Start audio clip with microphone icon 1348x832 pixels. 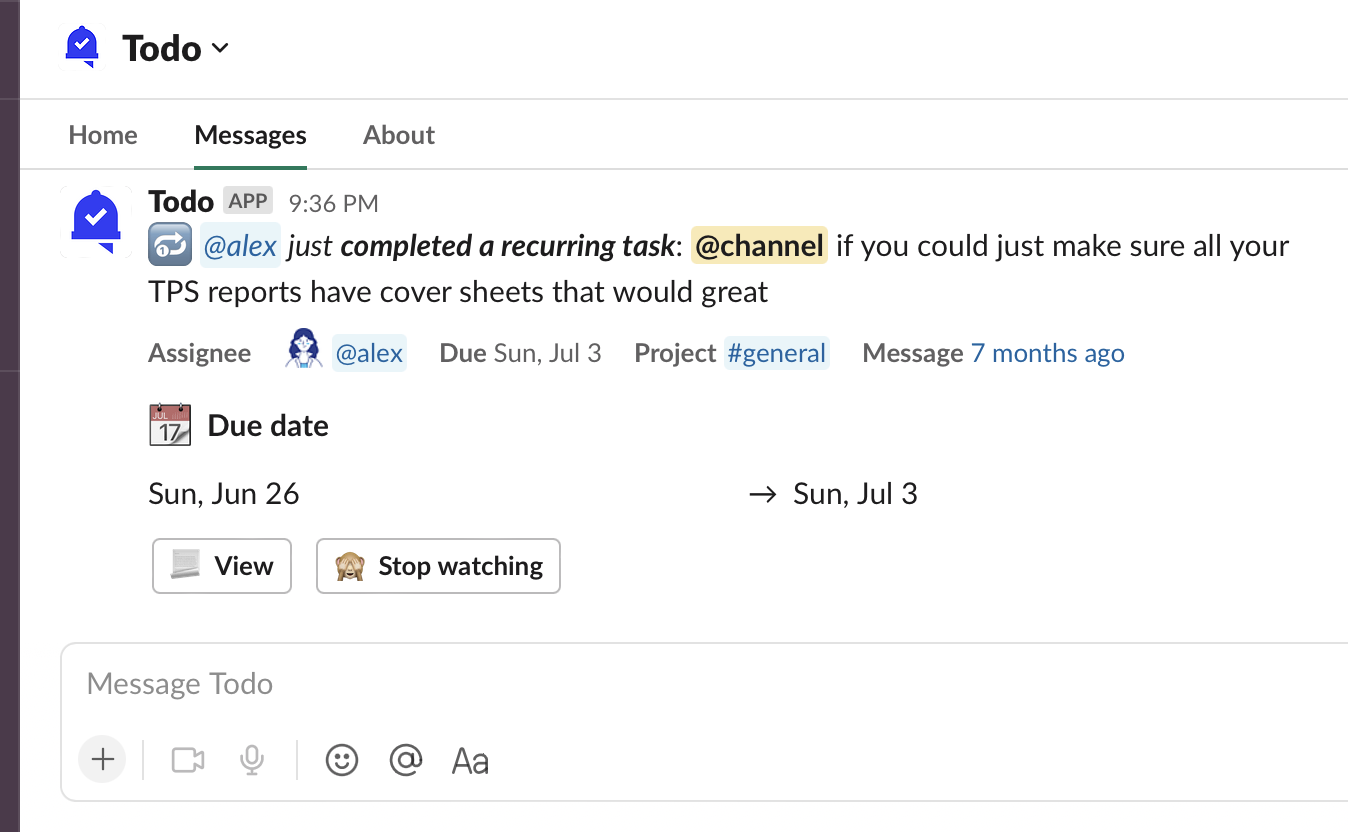point(252,761)
